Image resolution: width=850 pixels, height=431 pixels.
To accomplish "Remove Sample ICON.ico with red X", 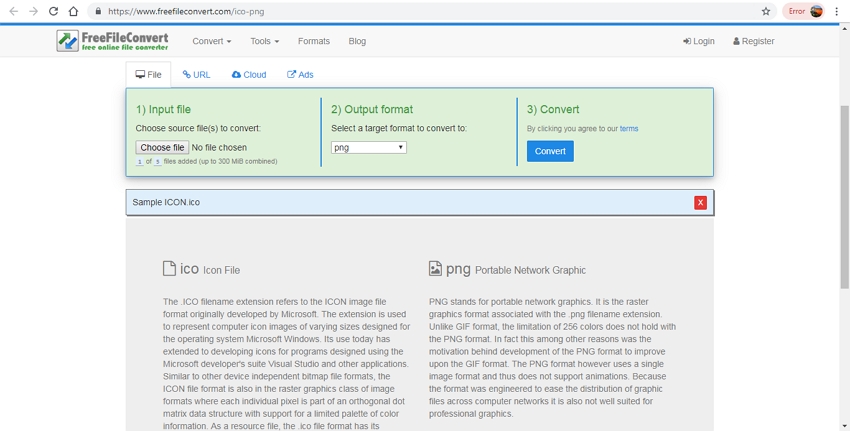I will (x=700, y=202).
